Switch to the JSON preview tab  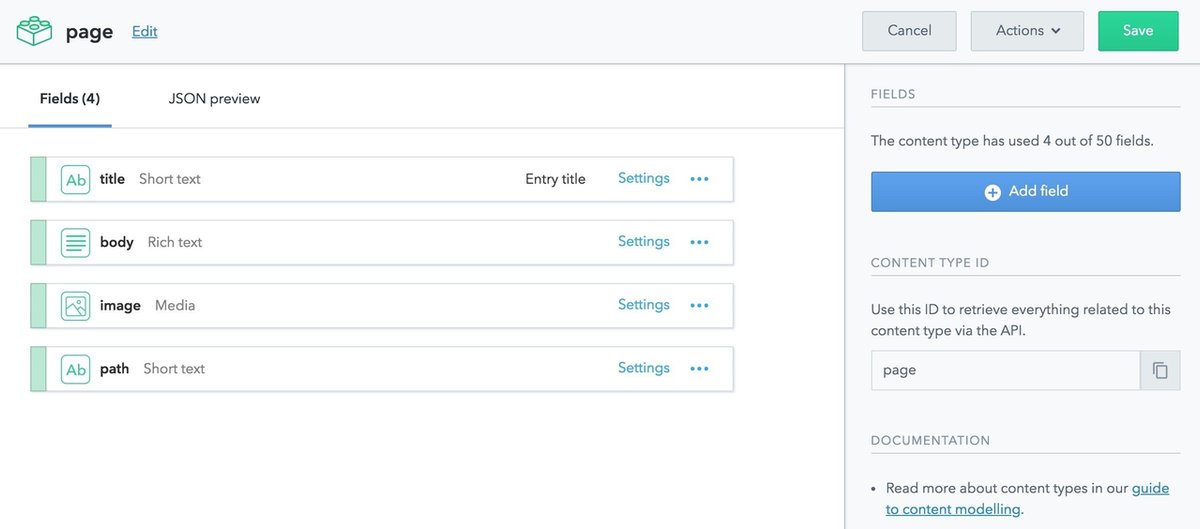click(214, 98)
